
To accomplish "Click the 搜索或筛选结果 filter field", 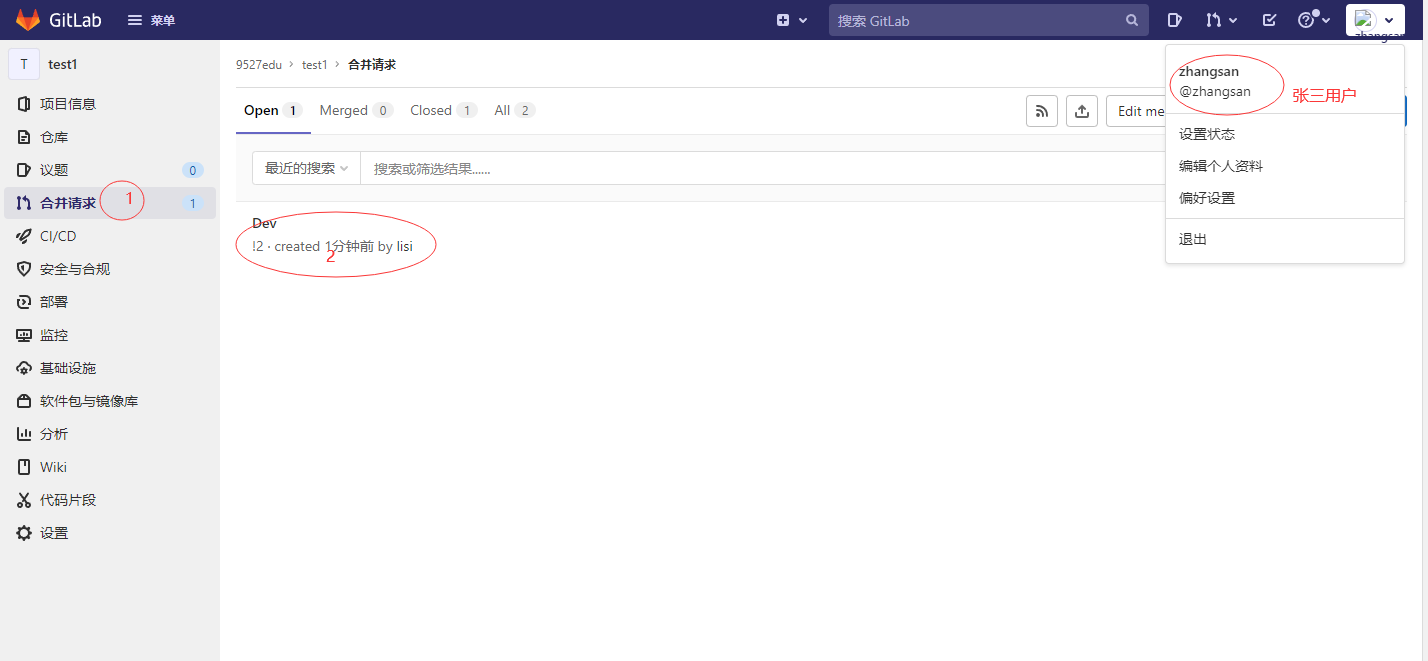I will pyautogui.click(x=763, y=168).
